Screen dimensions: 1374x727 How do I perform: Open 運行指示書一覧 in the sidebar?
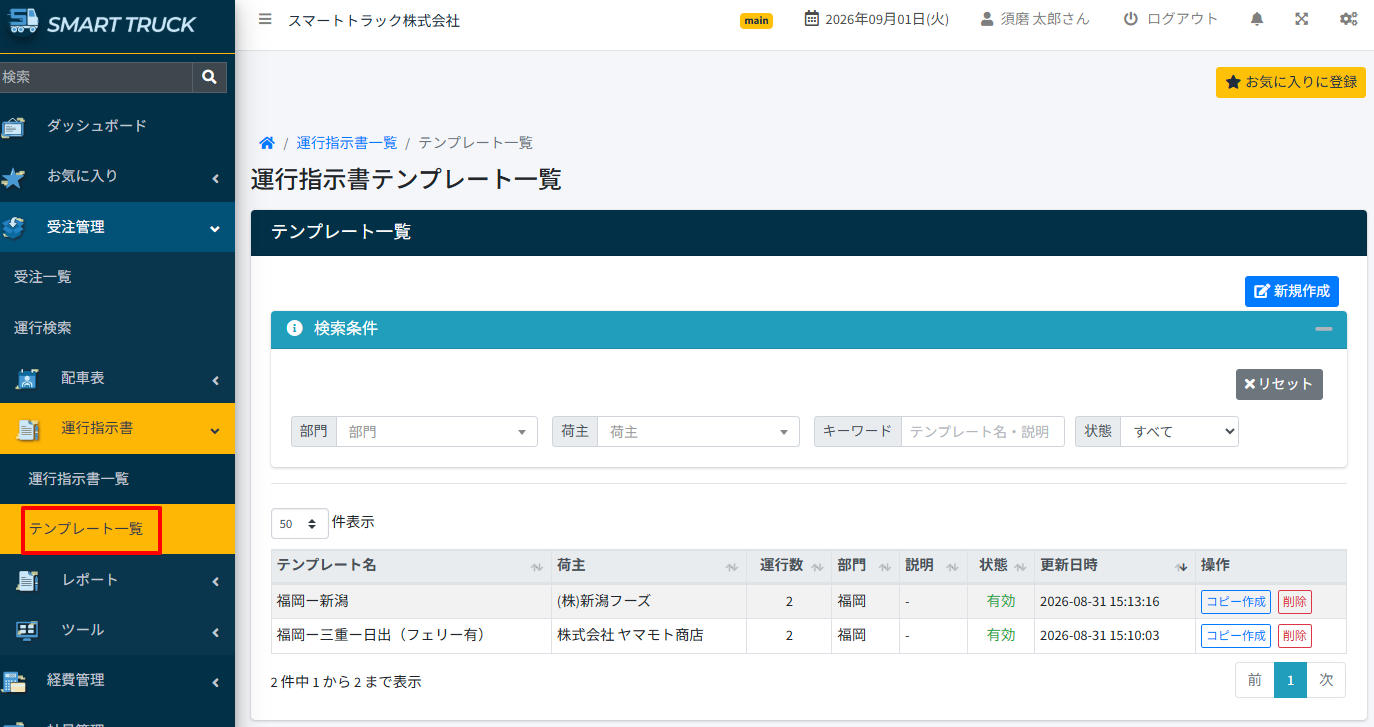coord(117,479)
